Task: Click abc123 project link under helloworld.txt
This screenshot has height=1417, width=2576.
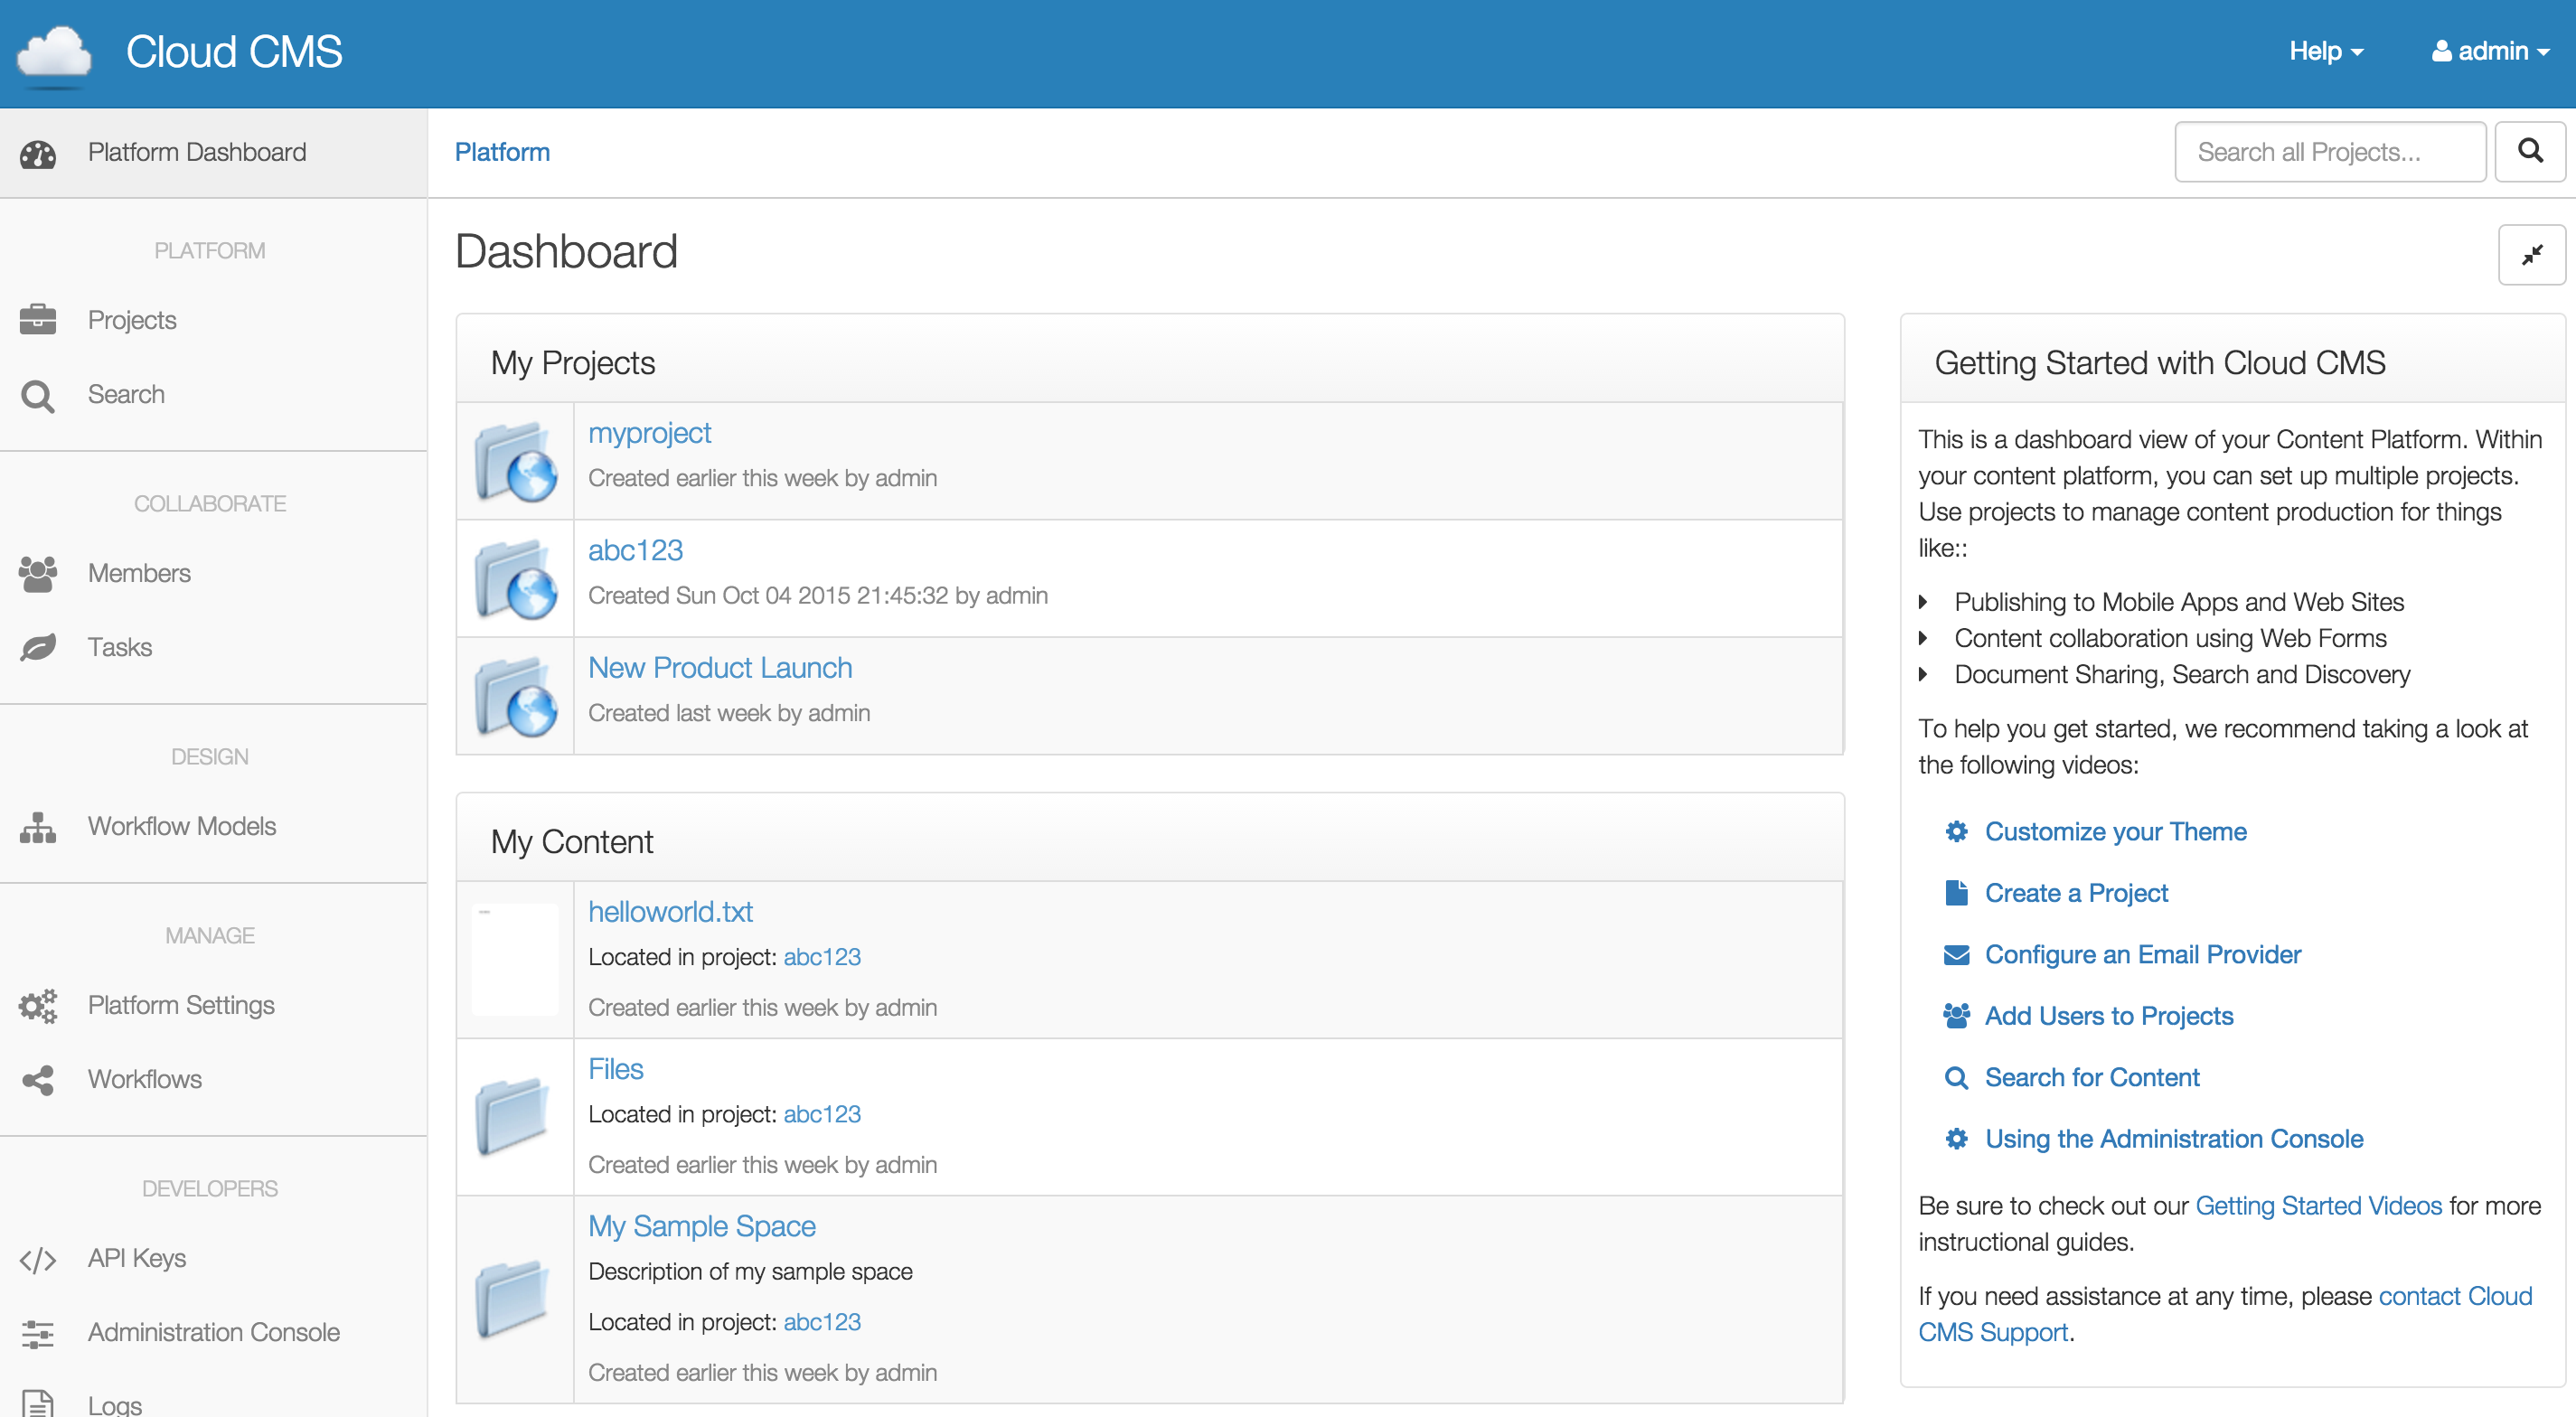Action: [x=821, y=958]
